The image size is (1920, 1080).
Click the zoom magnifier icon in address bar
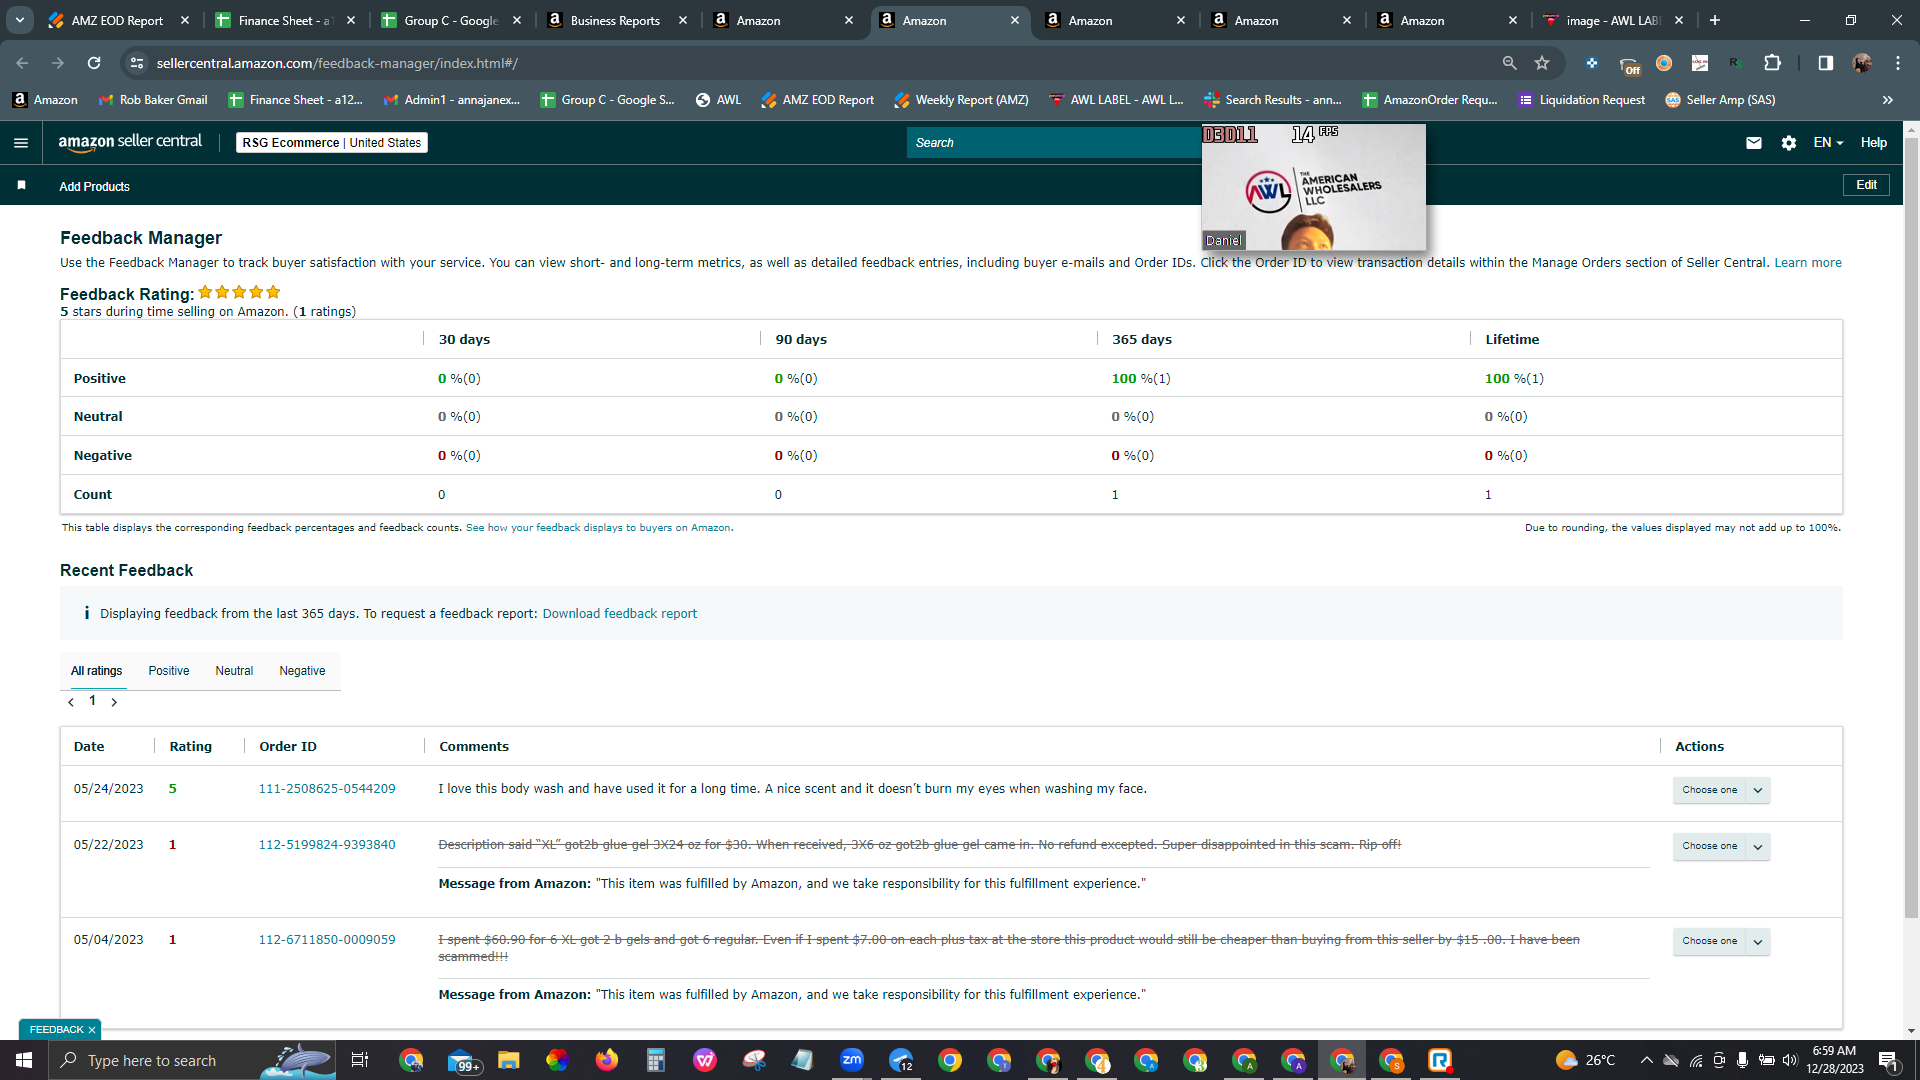1509,63
